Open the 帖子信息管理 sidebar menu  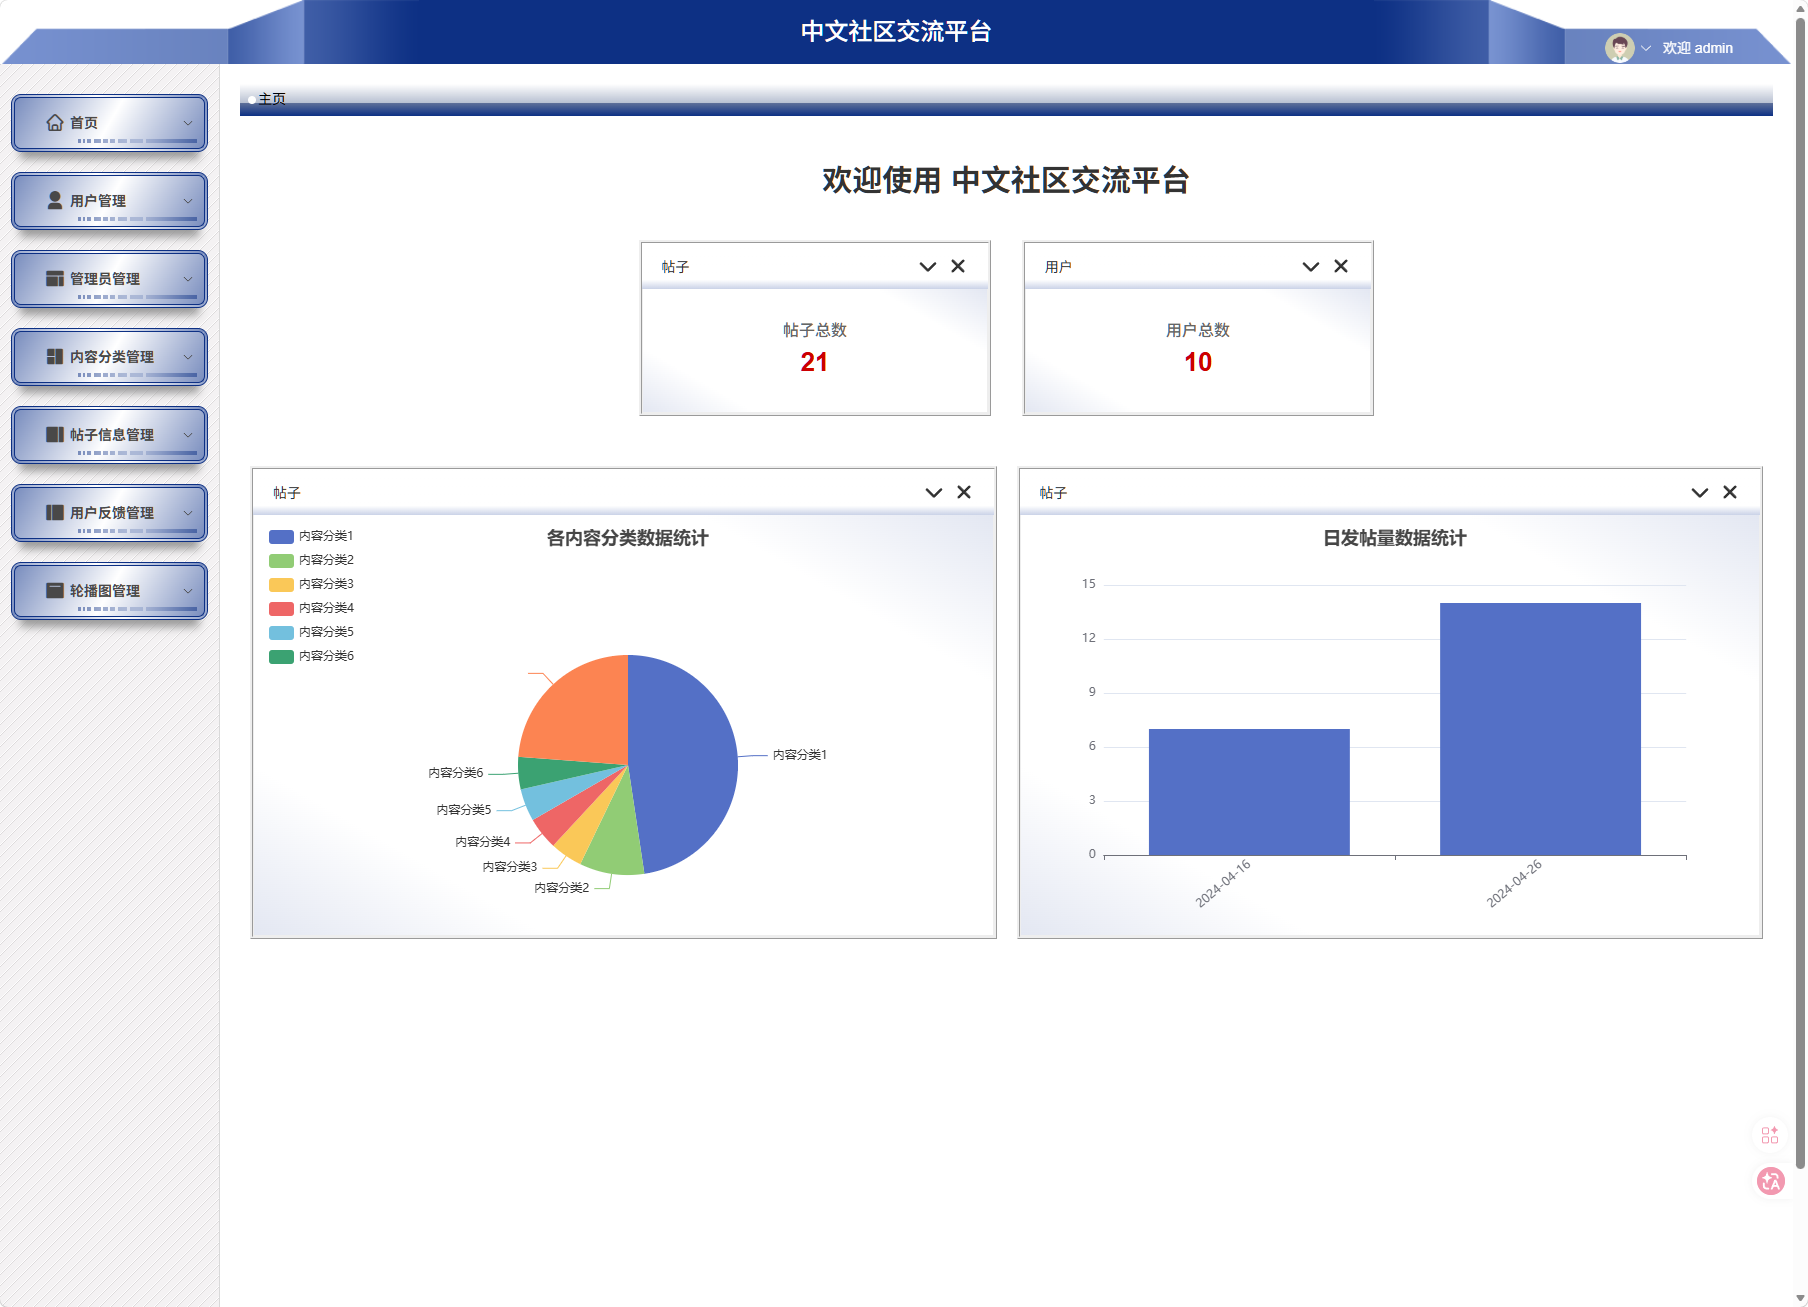click(x=109, y=435)
